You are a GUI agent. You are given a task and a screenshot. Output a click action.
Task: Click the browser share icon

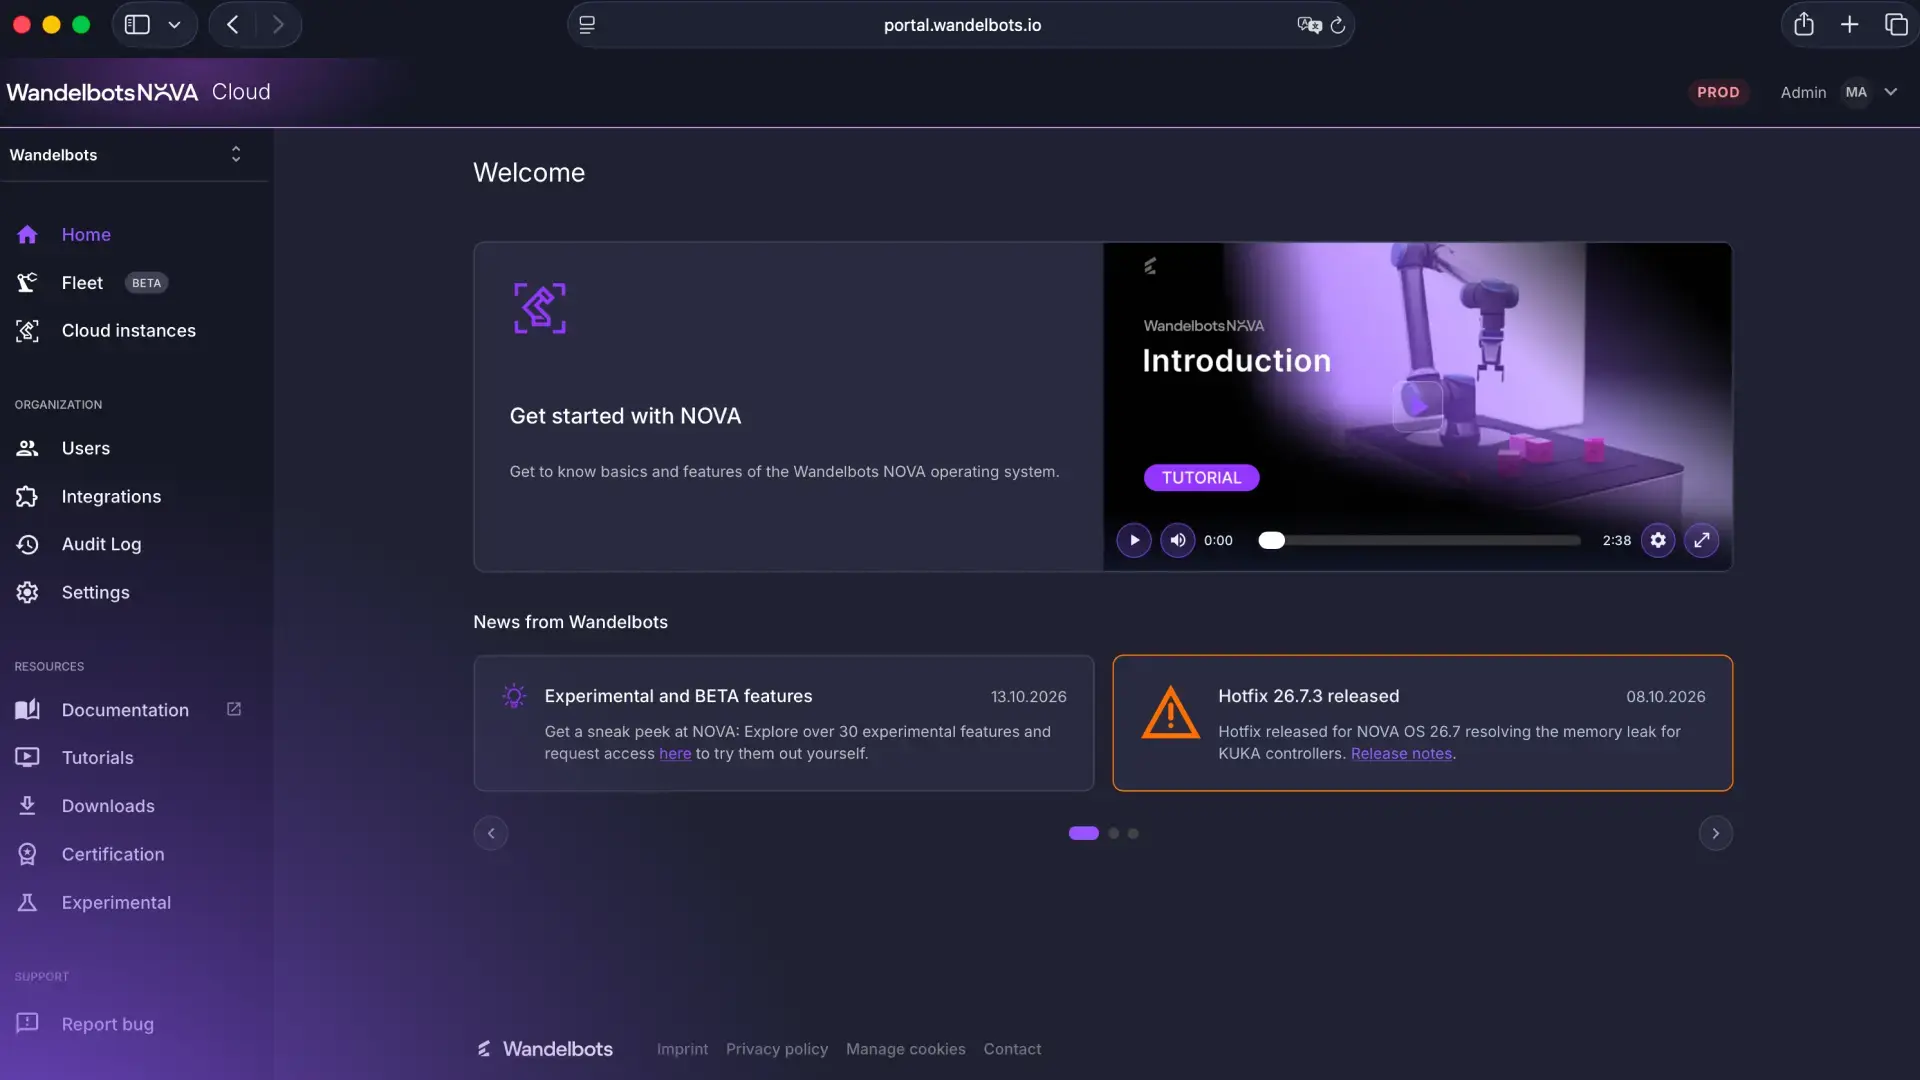1804,25
